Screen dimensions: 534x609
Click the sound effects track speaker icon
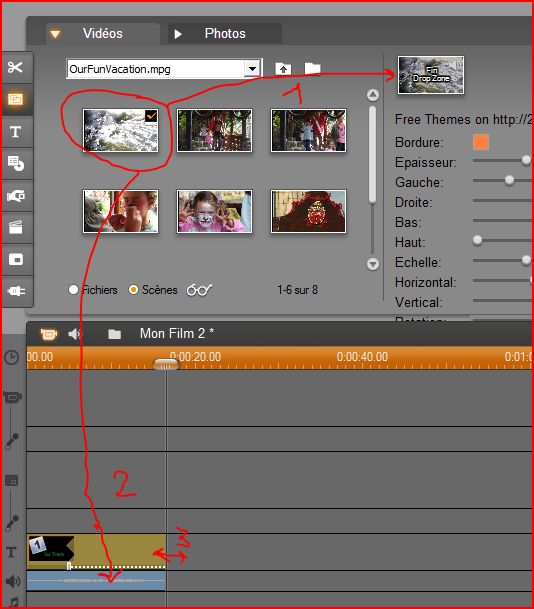tap(12, 581)
